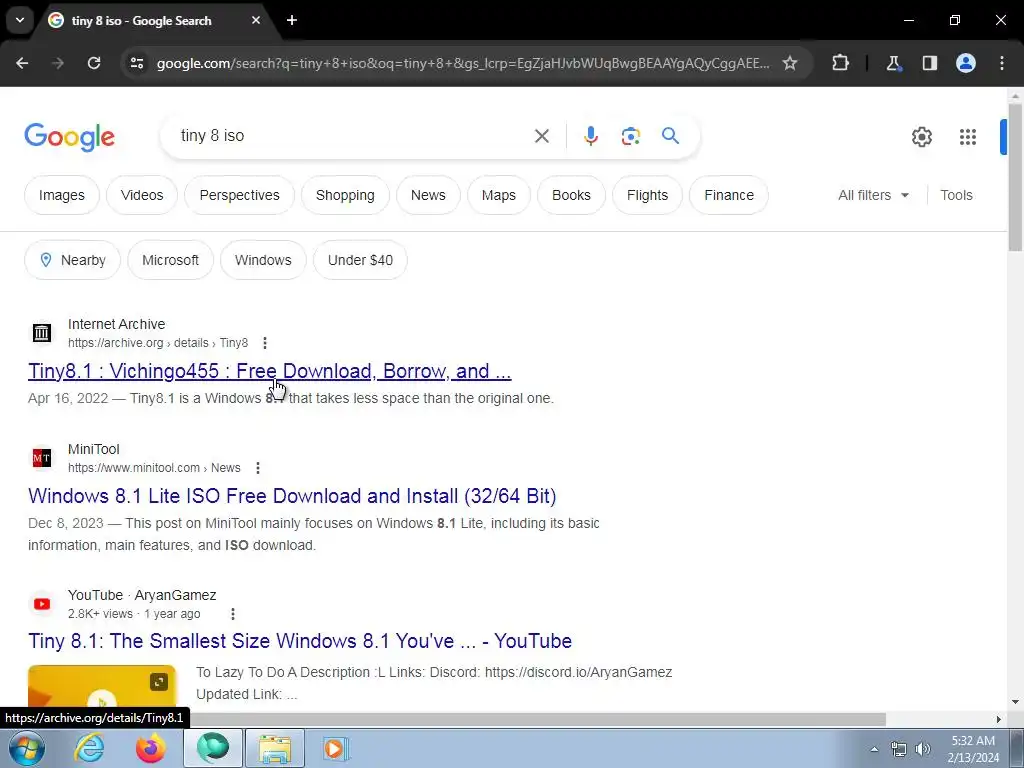Switch to News results
This screenshot has height=768, width=1024.
[x=428, y=195]
